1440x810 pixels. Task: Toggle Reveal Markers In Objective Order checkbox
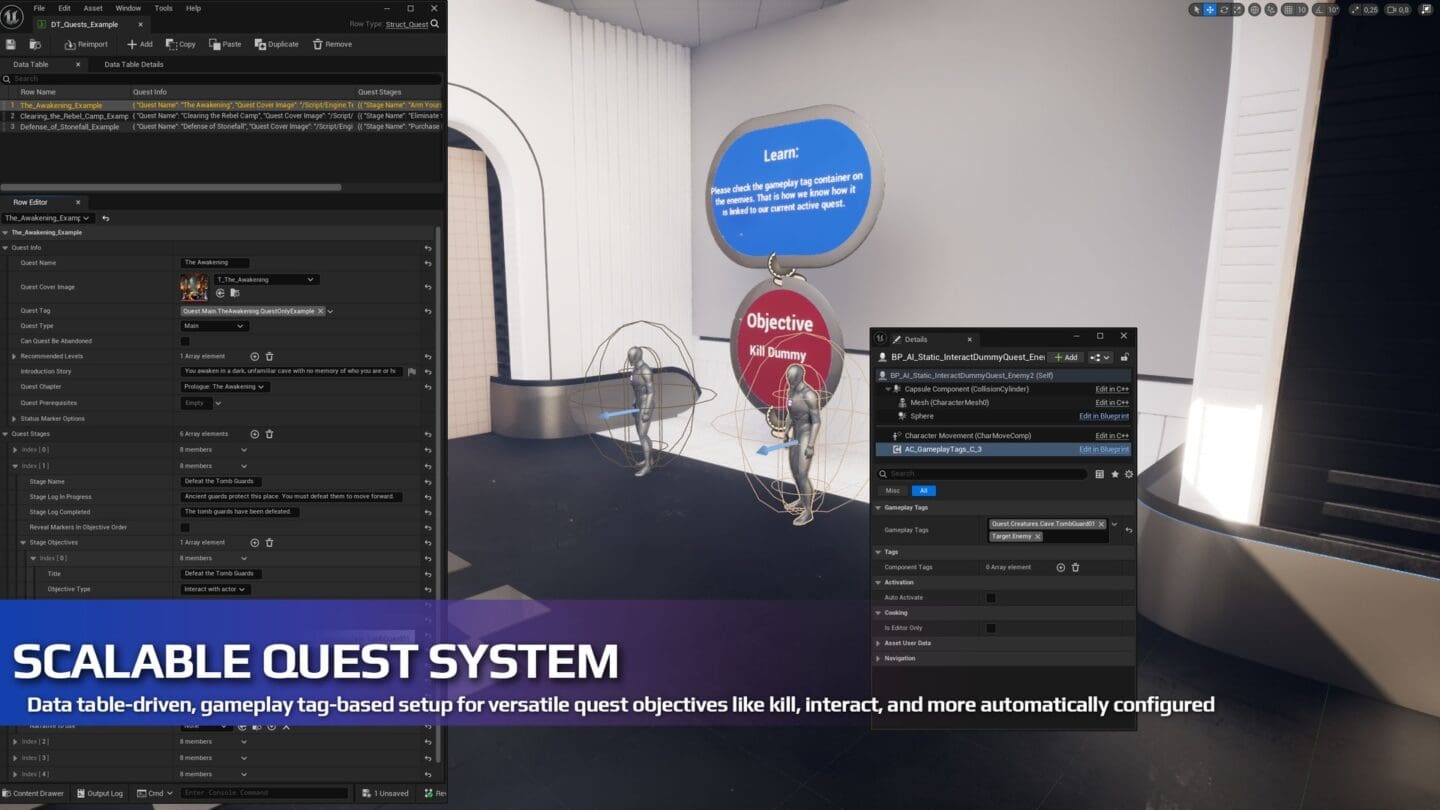tap(185, 527)
